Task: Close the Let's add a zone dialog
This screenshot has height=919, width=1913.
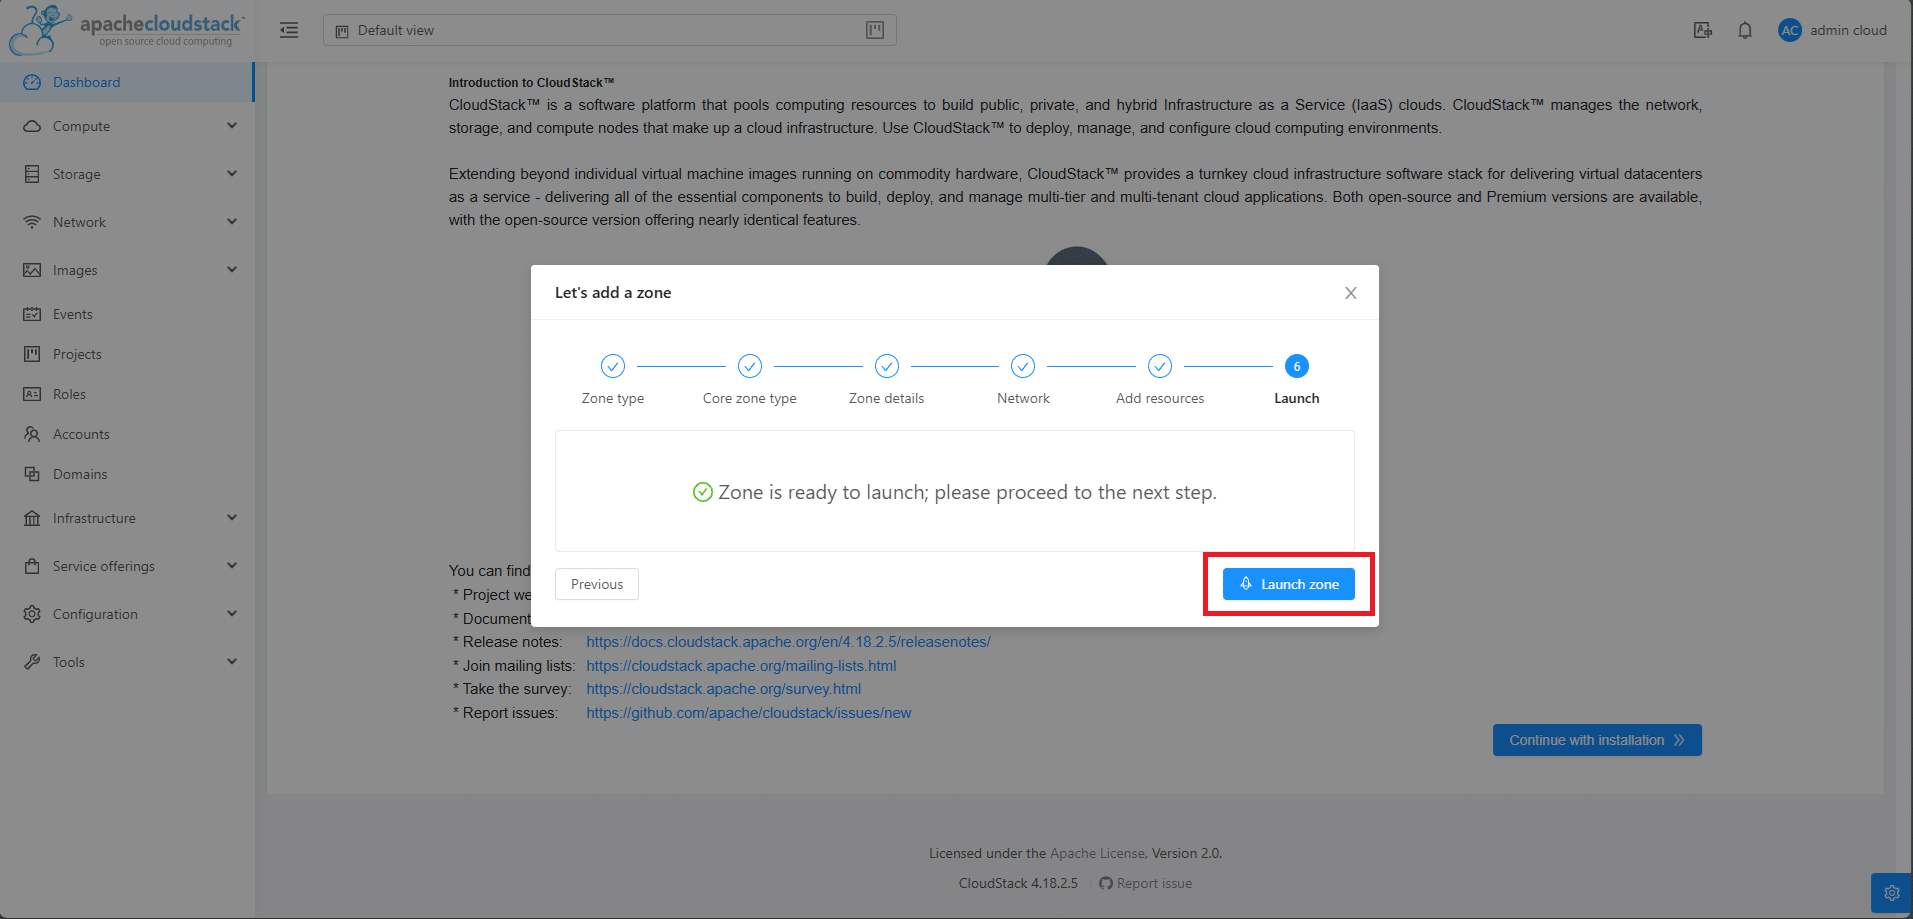Action: [x=1351, y=293]
